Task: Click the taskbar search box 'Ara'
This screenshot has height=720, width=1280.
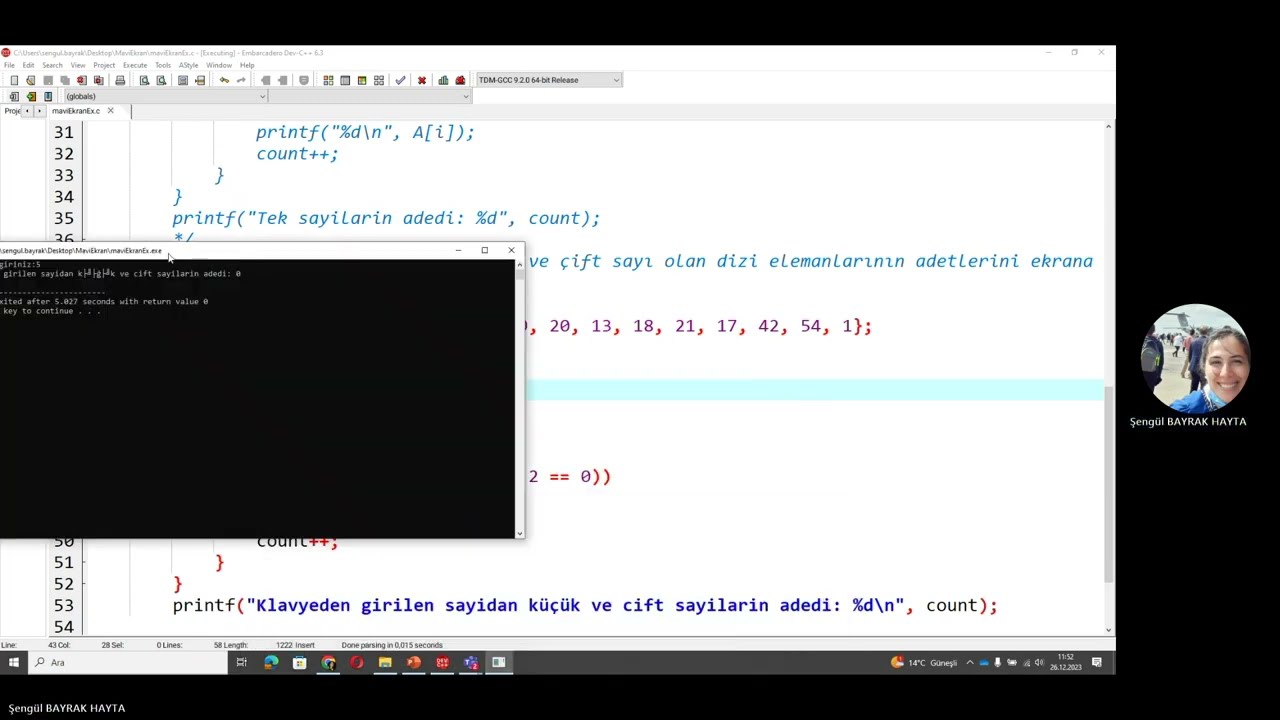Action: pos(130,662)
